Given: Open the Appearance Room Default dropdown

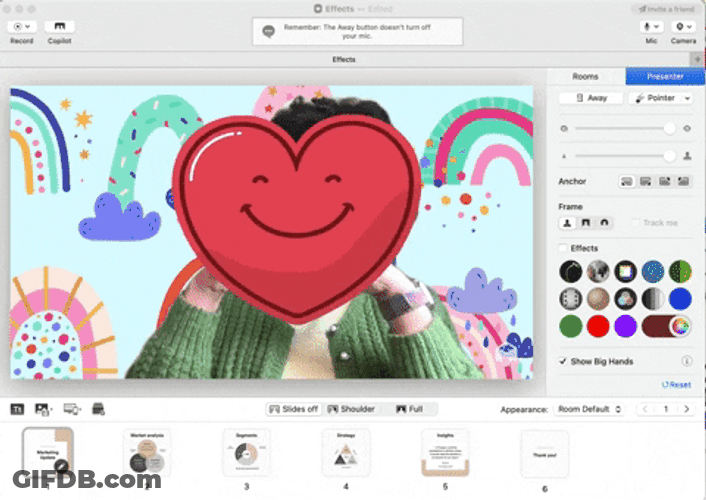Looking at the screenshot, I should (x=589, y=409).
